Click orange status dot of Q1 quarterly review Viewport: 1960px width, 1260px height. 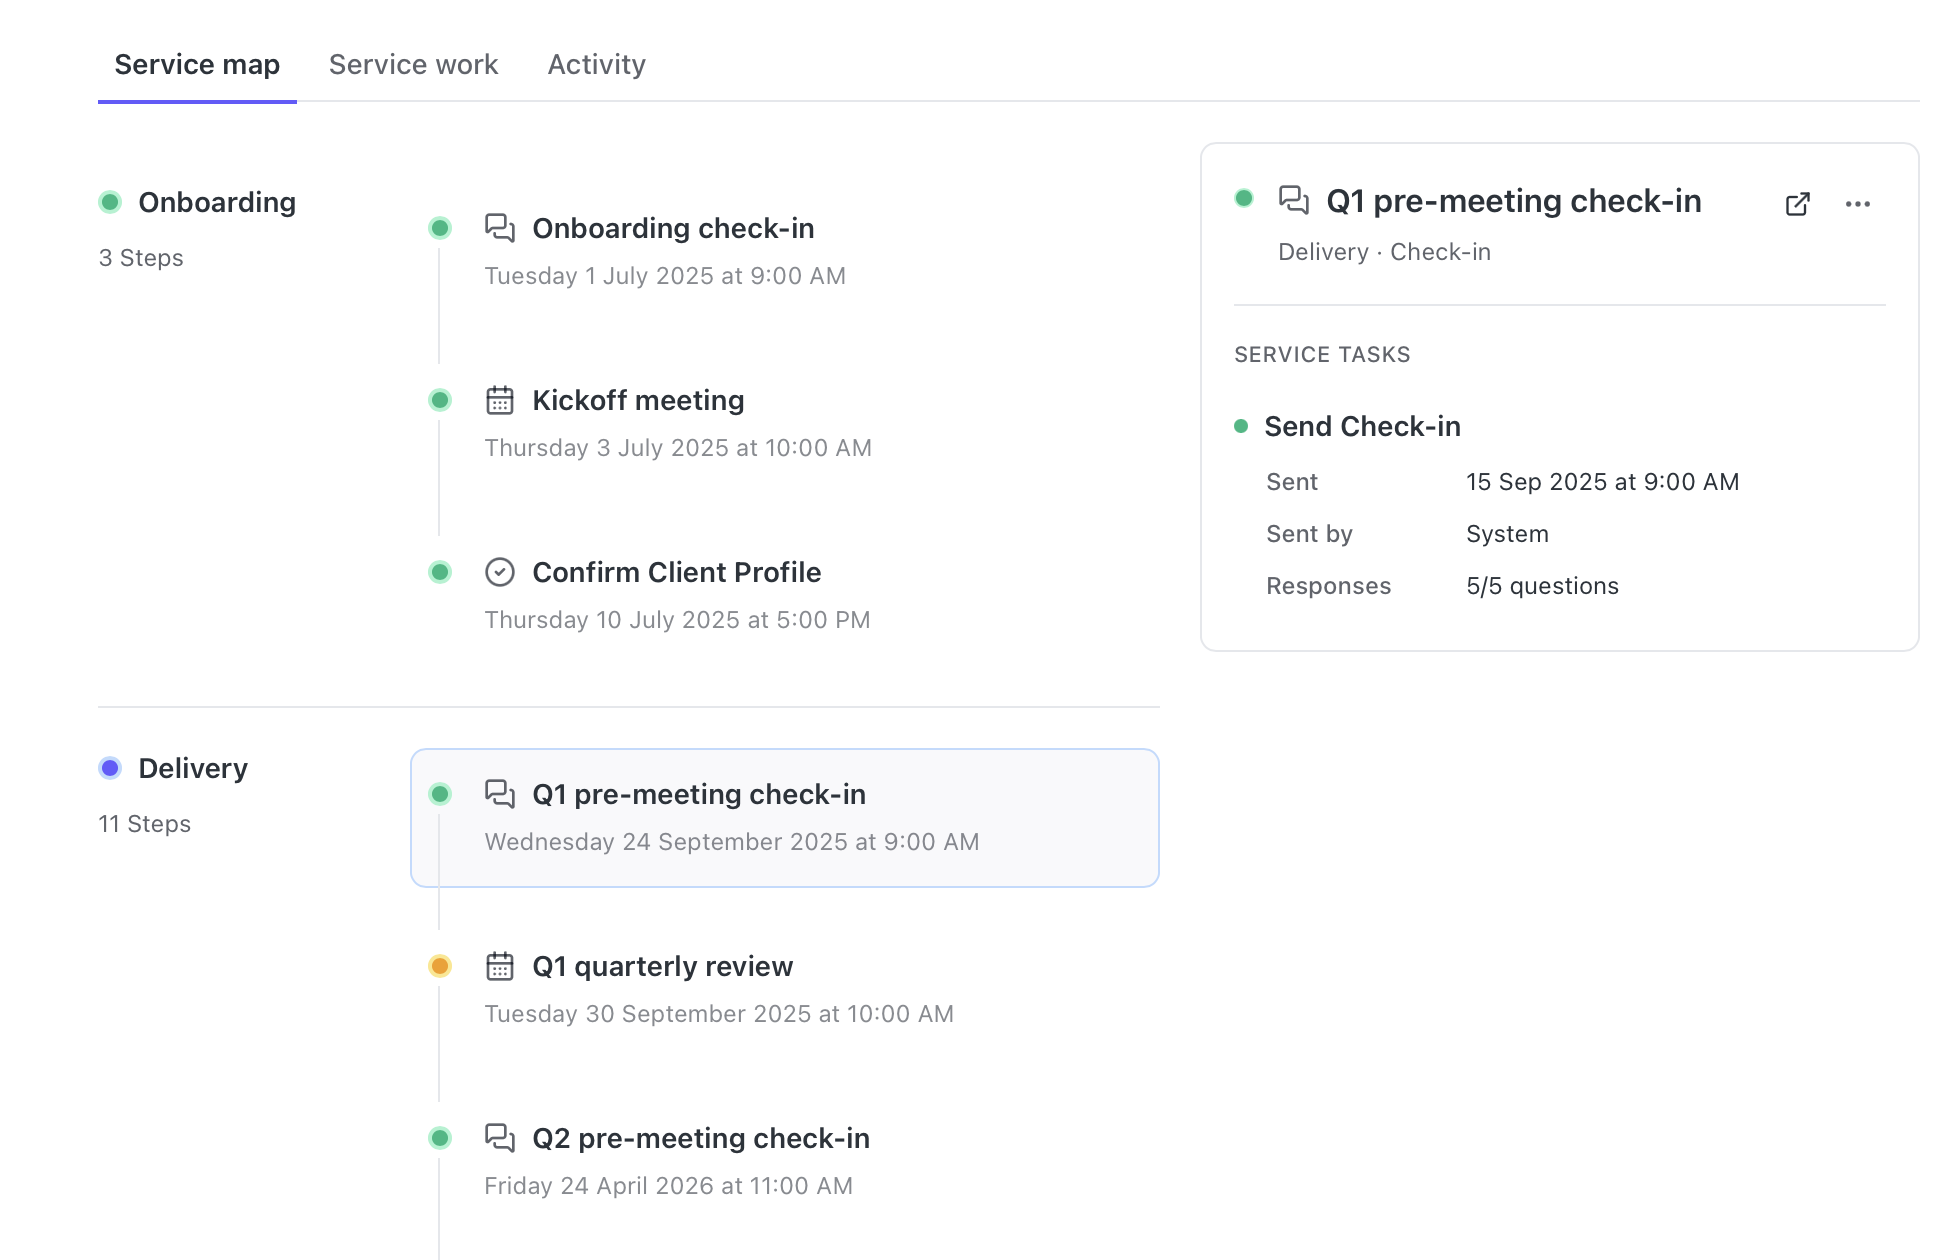(x=440, y=966)
